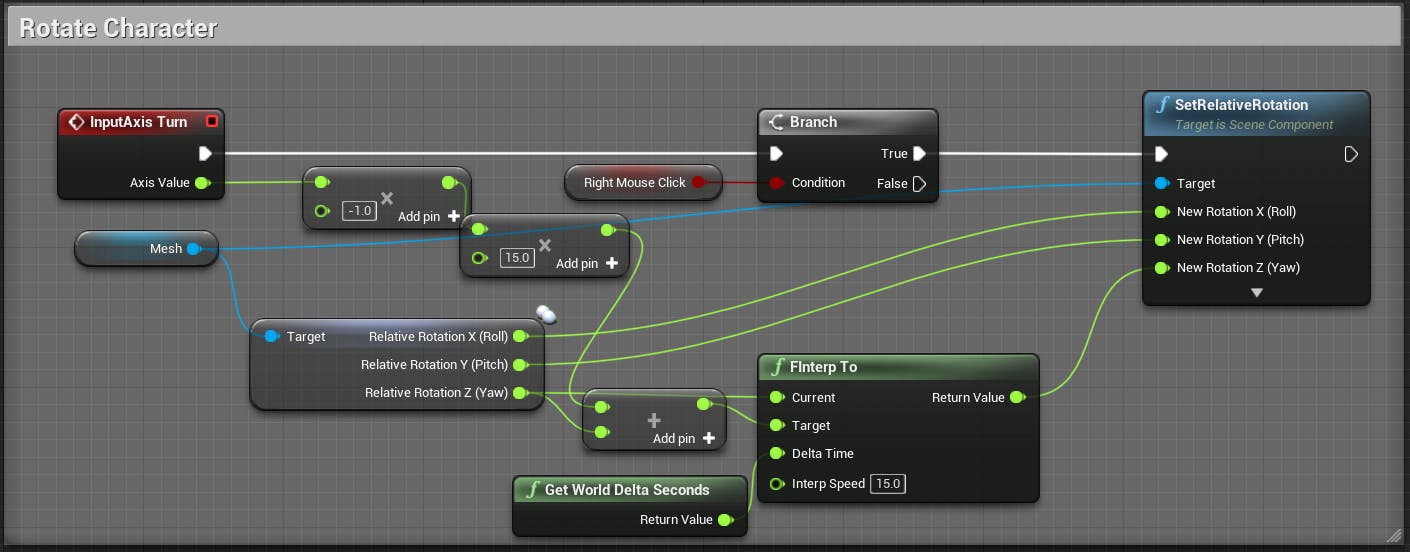Click the -1.0 multiply value field

coord(359,211)
